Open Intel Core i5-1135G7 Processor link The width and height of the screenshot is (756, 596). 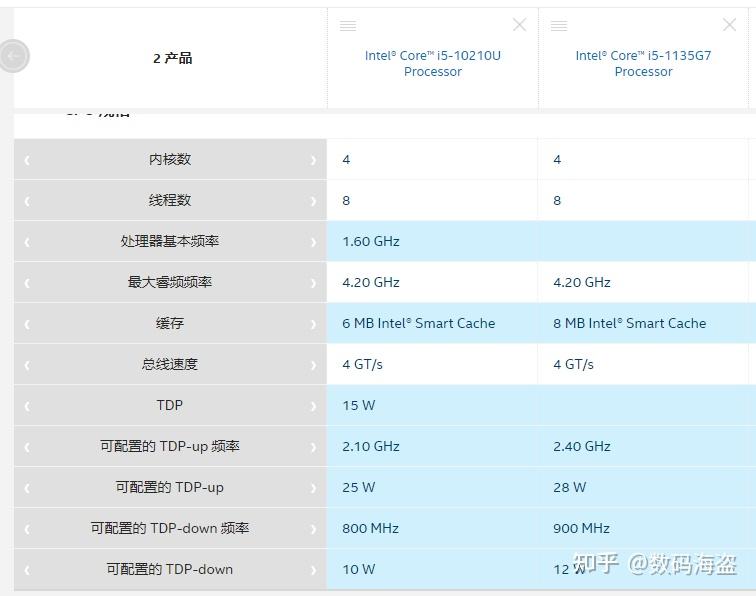643,63
